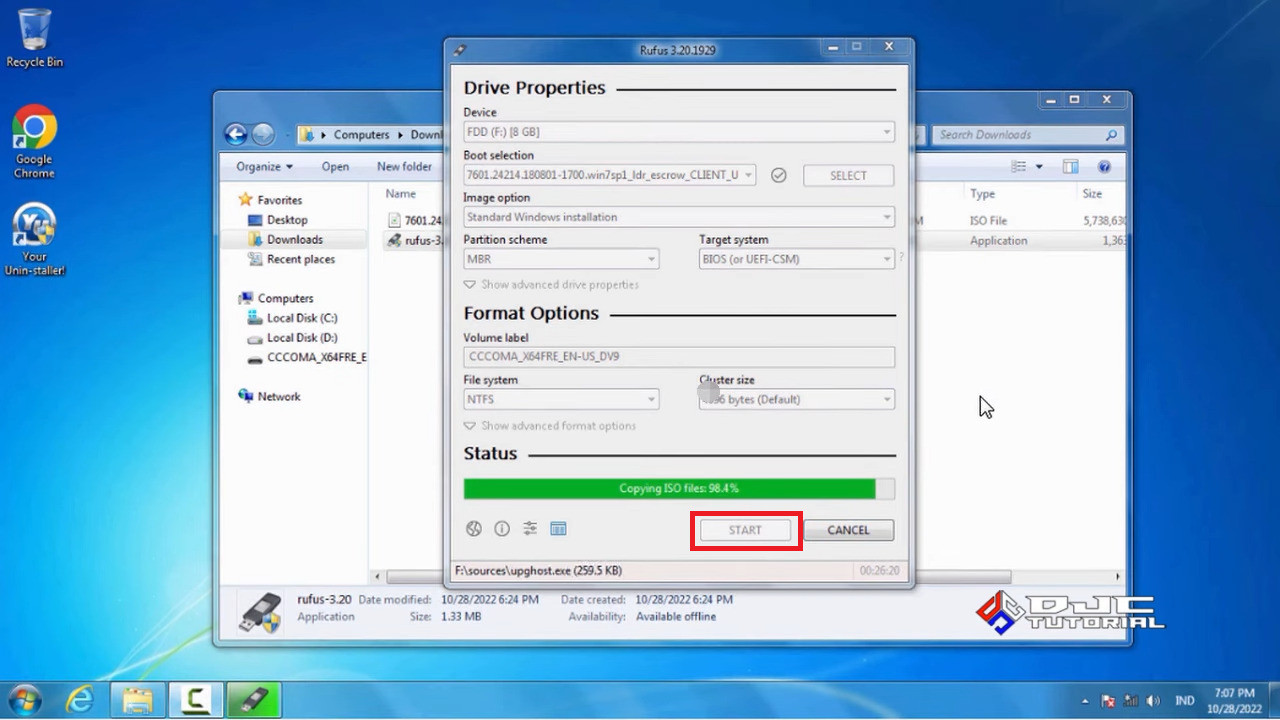1280x720 pixels.
Task: Switch to Camtasia taskbar icon
Action: tap(196, 699)
